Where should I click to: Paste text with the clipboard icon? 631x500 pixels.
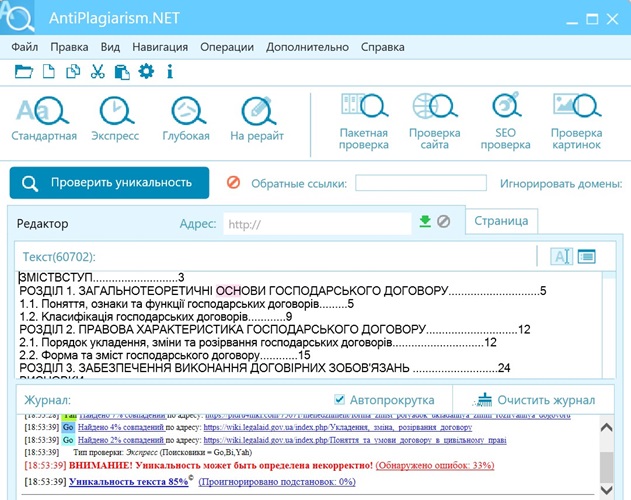pos(122,72)
